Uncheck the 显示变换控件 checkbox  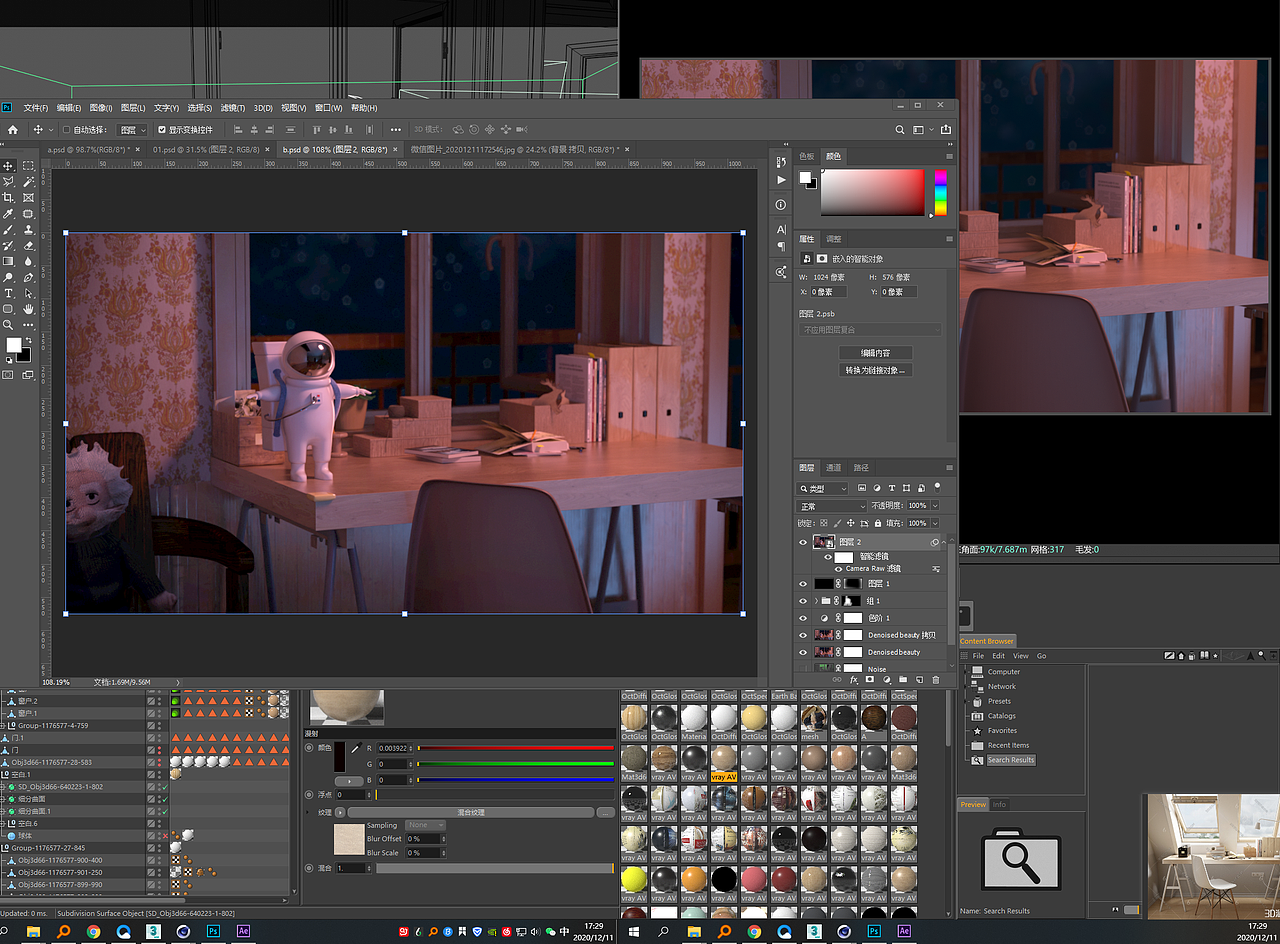[x=162, y=130]
